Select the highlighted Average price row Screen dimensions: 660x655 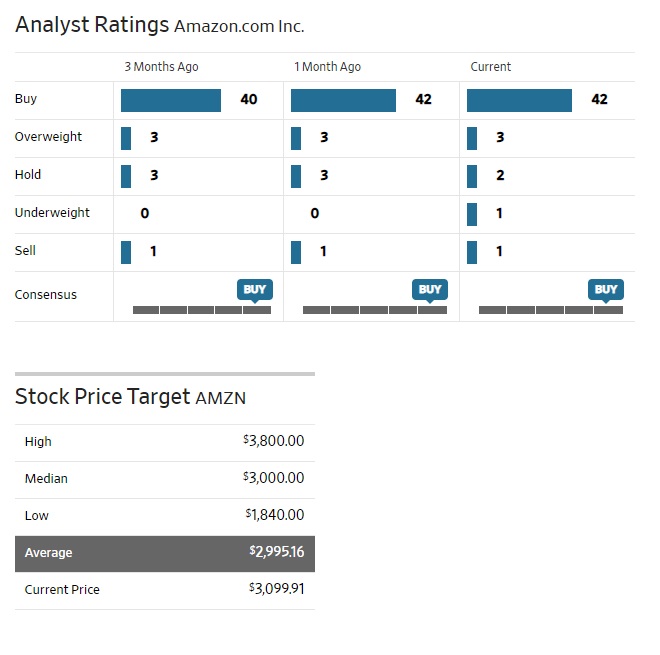165,552
